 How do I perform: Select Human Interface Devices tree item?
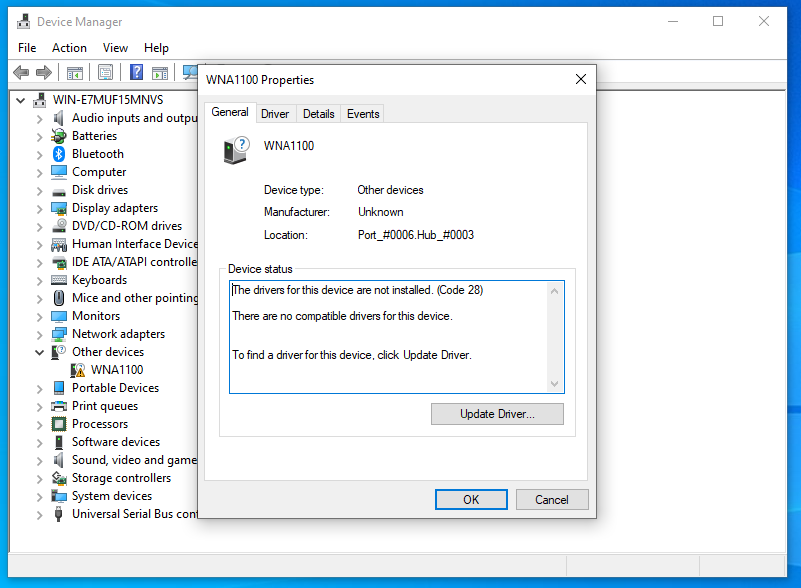pyautogui.click(x=134, y=244)
